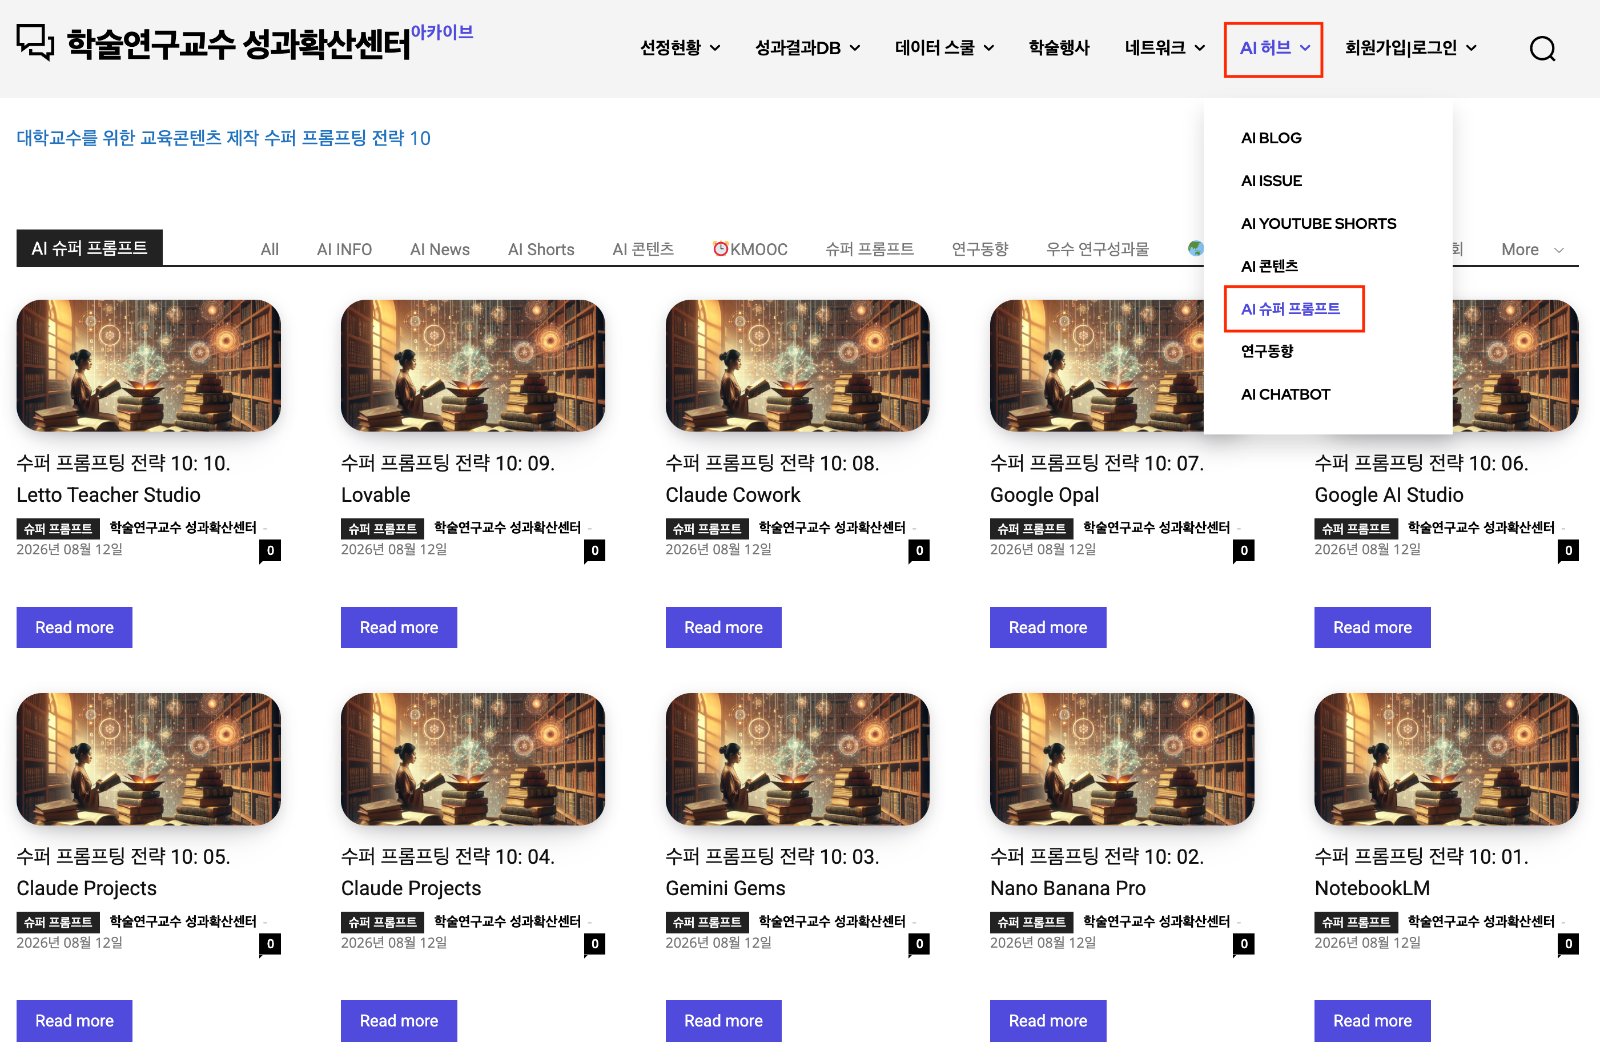Click 슈퍼 프롬프트 category tag on Lovable post

point(383,528)
